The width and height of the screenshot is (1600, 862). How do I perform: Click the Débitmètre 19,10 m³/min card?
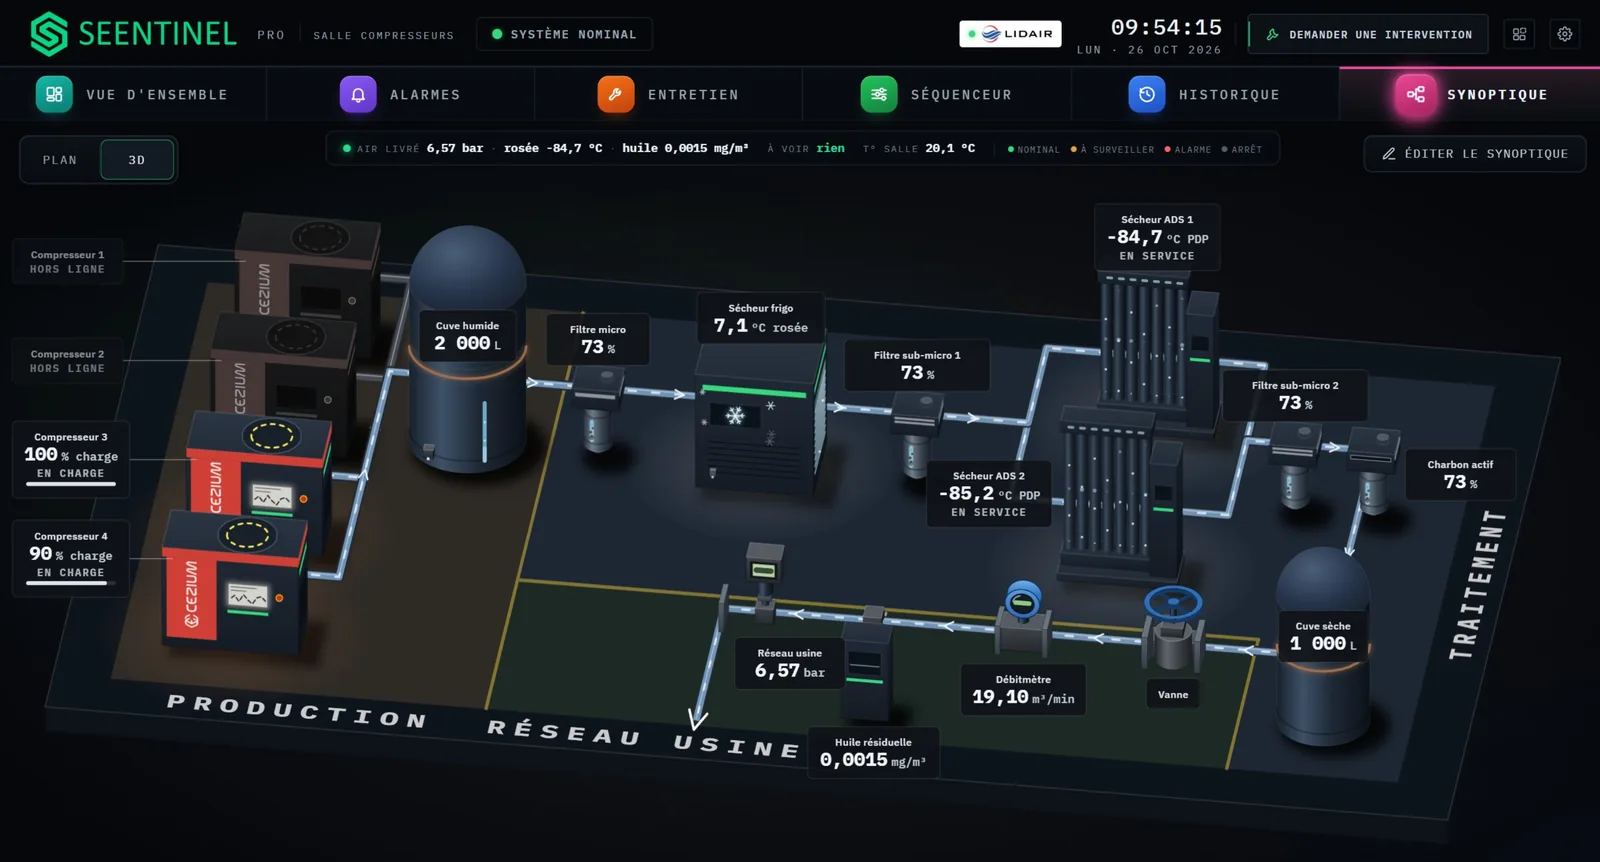(x=1023, y=690)
